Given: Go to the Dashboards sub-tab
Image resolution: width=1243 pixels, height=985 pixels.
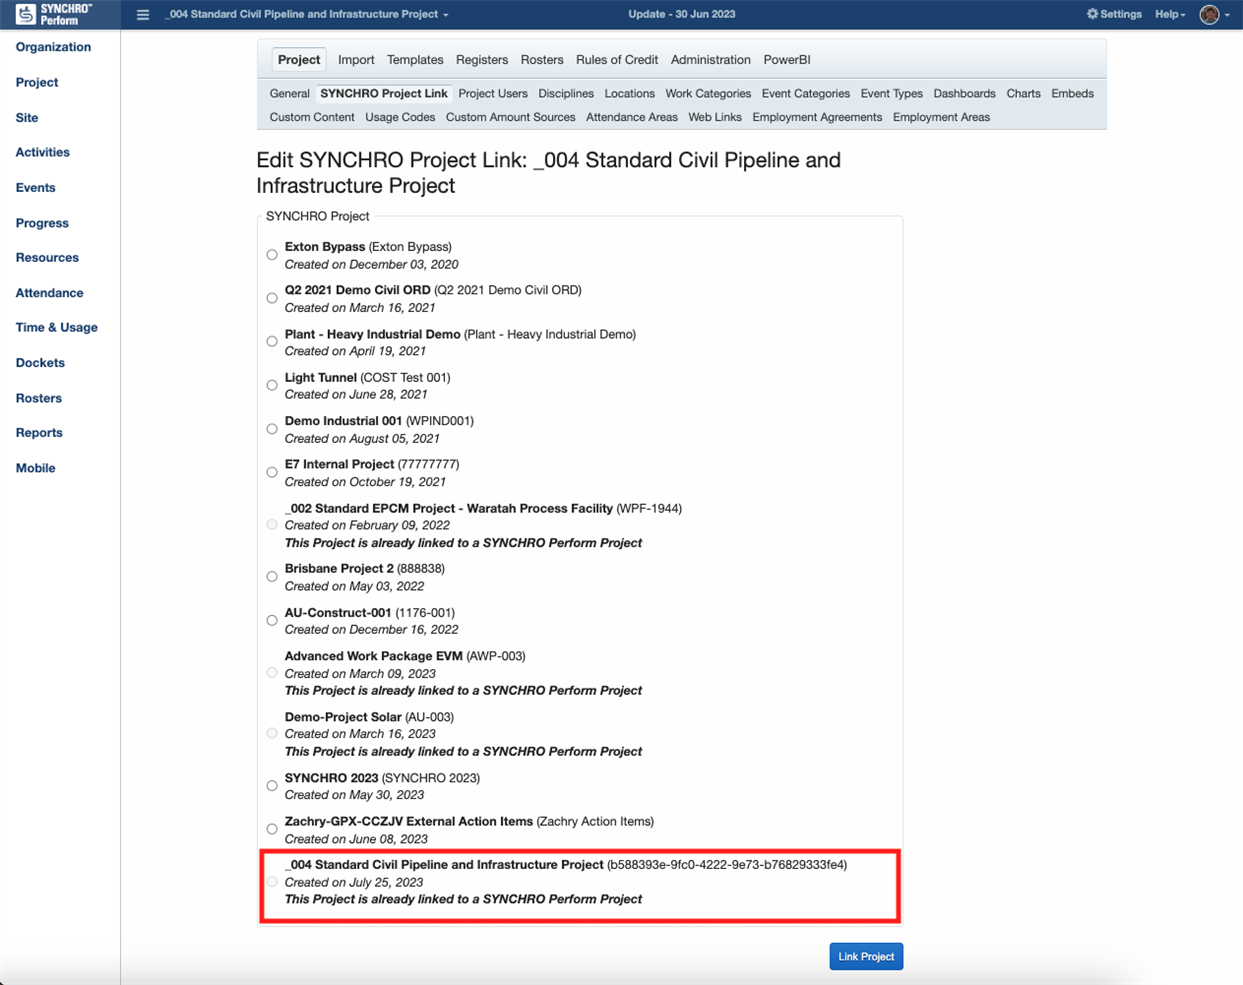Looking at the screenshot, I should pos(965,94).
